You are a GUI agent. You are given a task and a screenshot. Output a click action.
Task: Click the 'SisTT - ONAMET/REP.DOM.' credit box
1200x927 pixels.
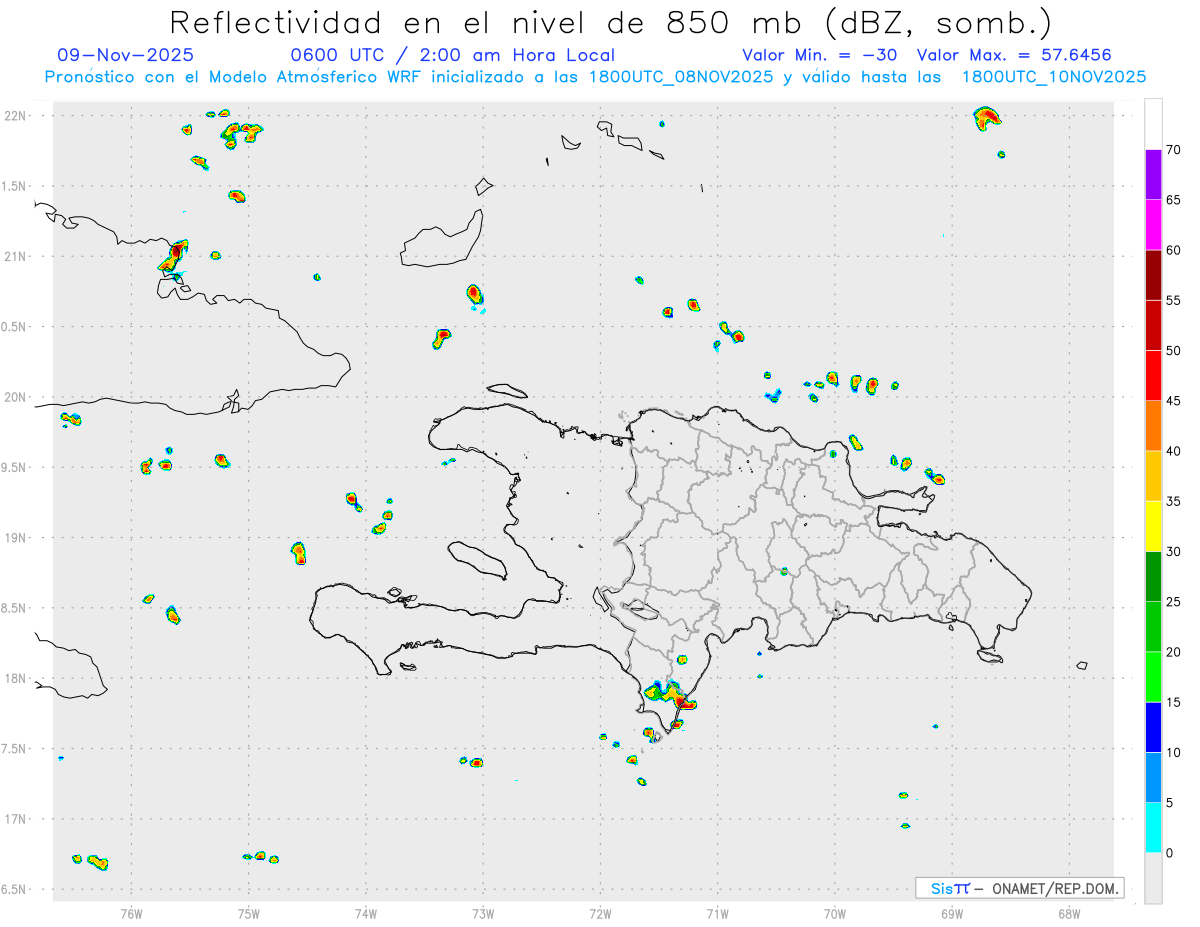coord(1020,888)
